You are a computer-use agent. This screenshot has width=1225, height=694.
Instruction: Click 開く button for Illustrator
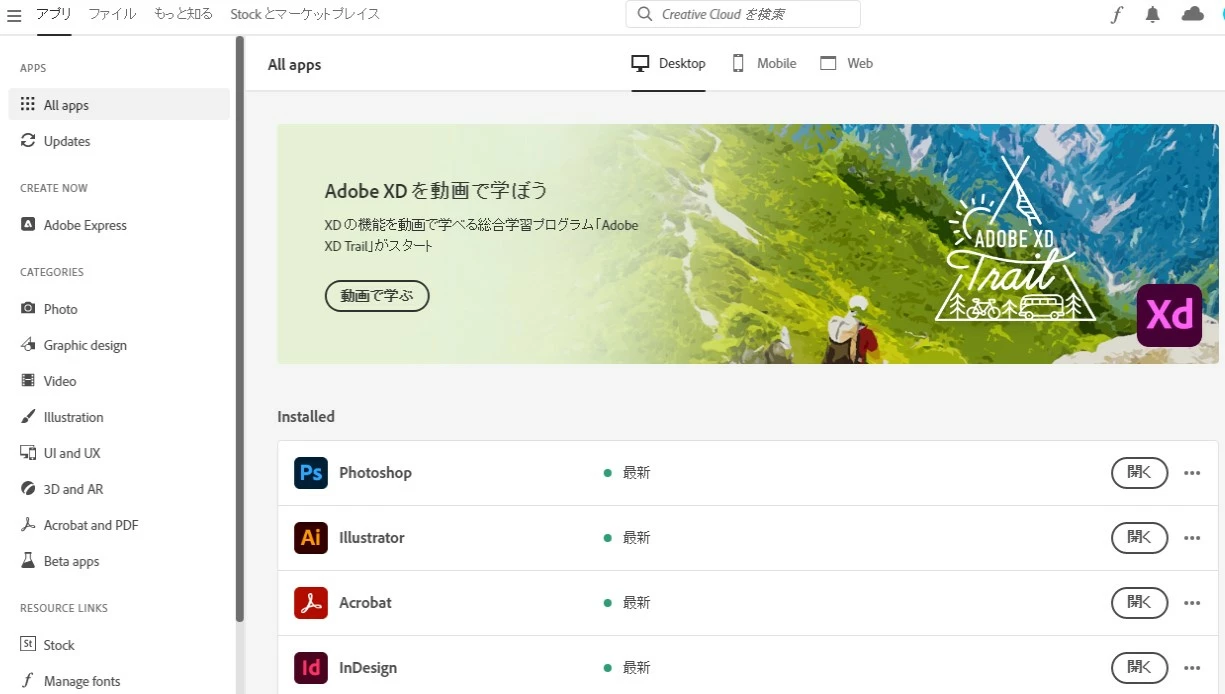1139,538
